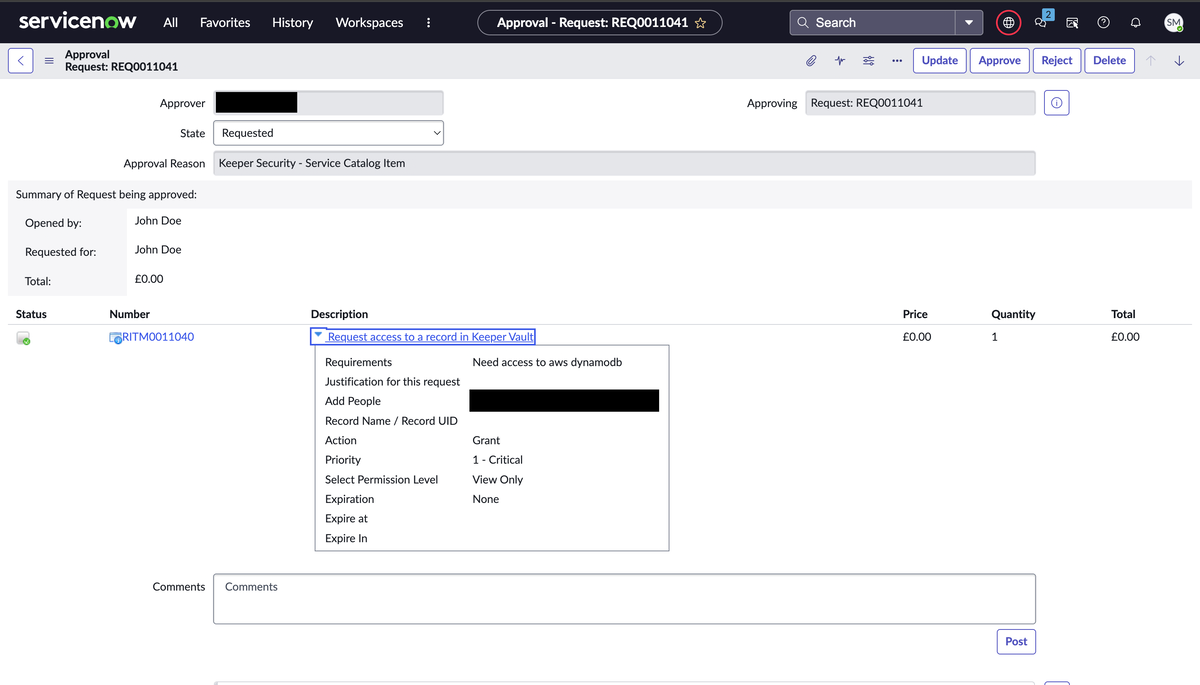This screenshot has height=685, width=1200.
Task: Open the Workspaces menu
Action: click(x=369, y=22)
